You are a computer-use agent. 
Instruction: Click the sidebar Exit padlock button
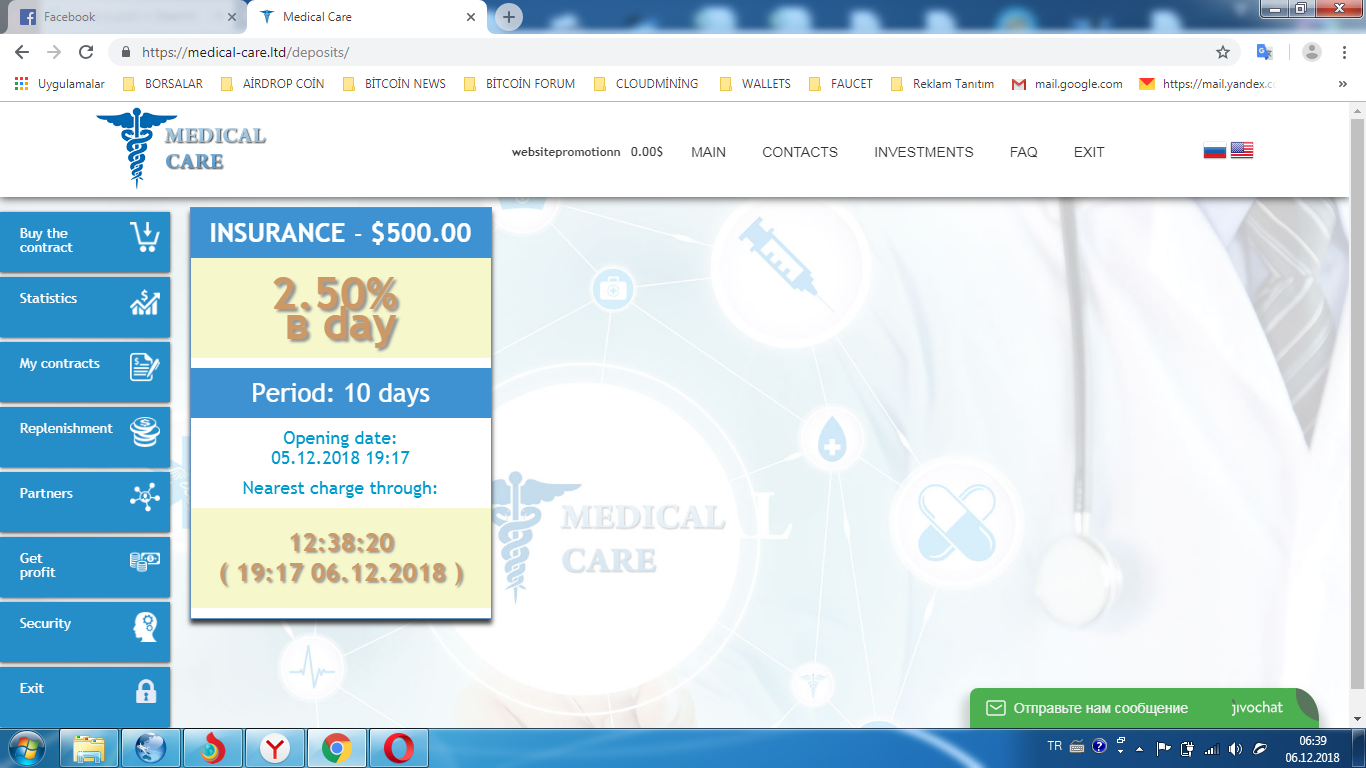pos(85,695)
